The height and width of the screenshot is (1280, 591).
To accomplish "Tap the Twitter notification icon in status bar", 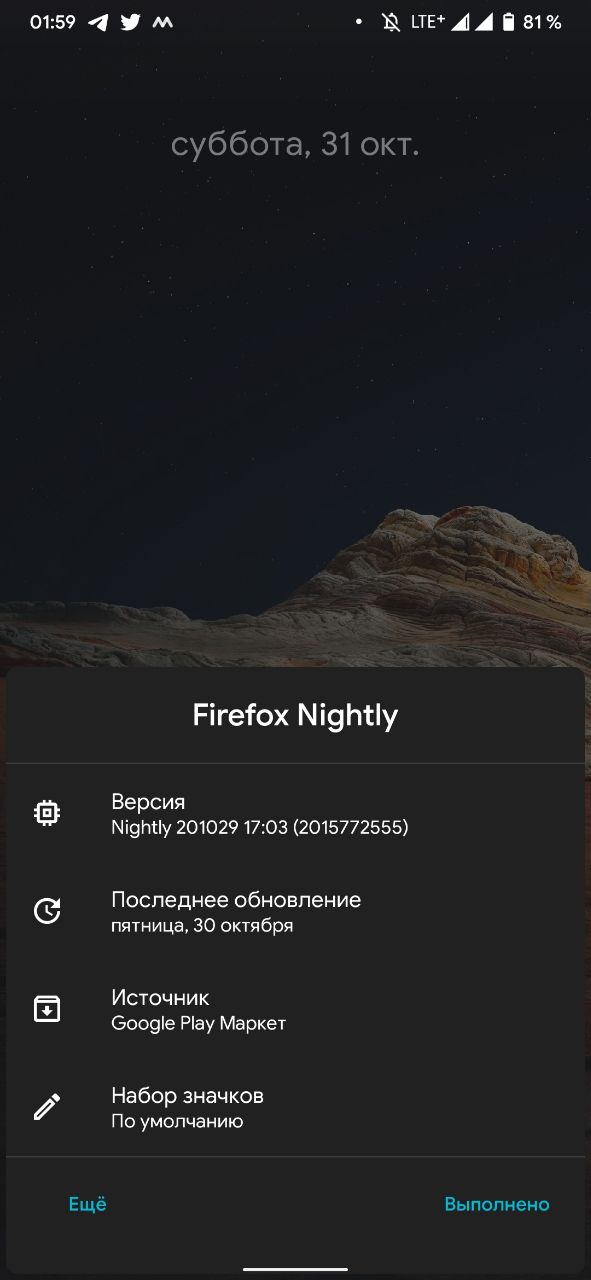I will [130, 22].
